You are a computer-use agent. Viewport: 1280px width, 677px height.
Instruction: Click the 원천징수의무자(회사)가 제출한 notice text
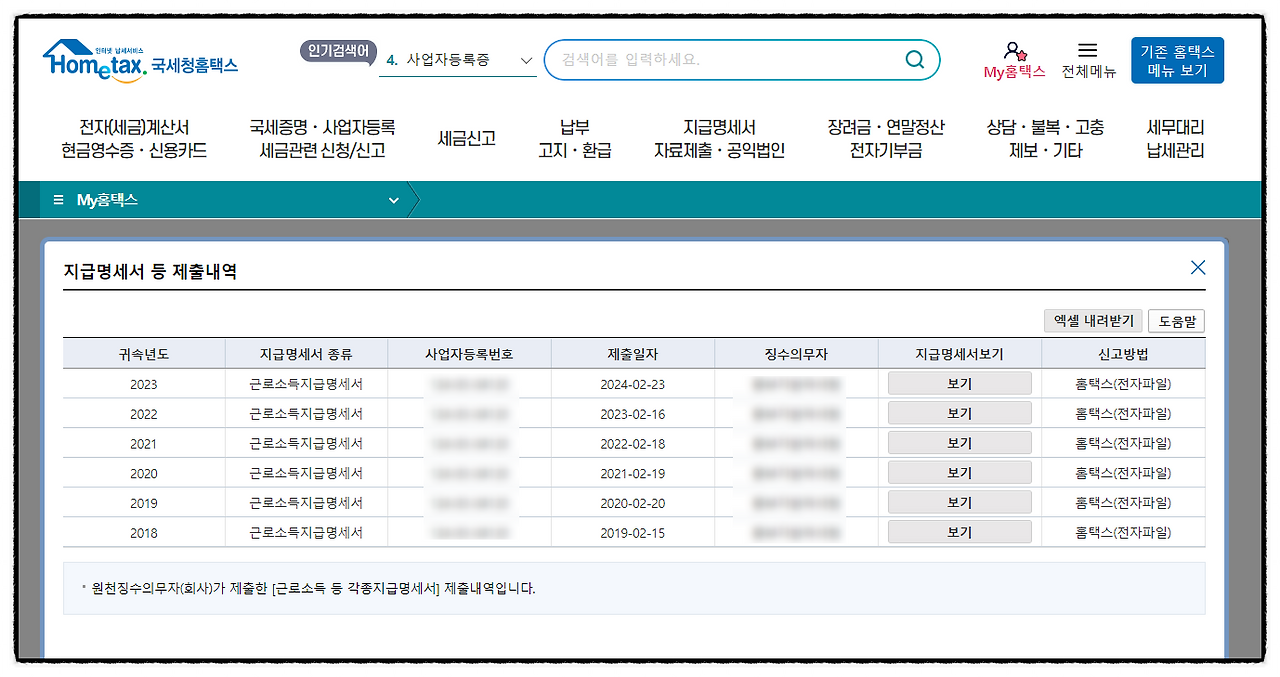pos(313,588)
